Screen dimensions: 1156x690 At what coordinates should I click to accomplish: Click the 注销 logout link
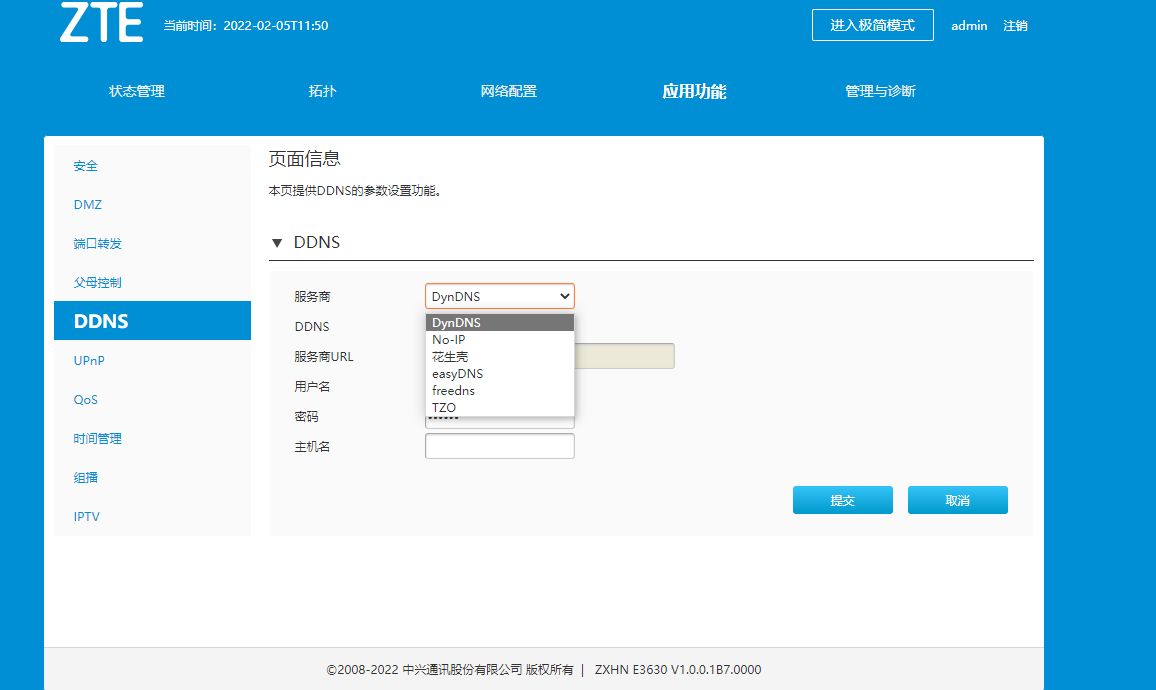tap(1015, 26)
